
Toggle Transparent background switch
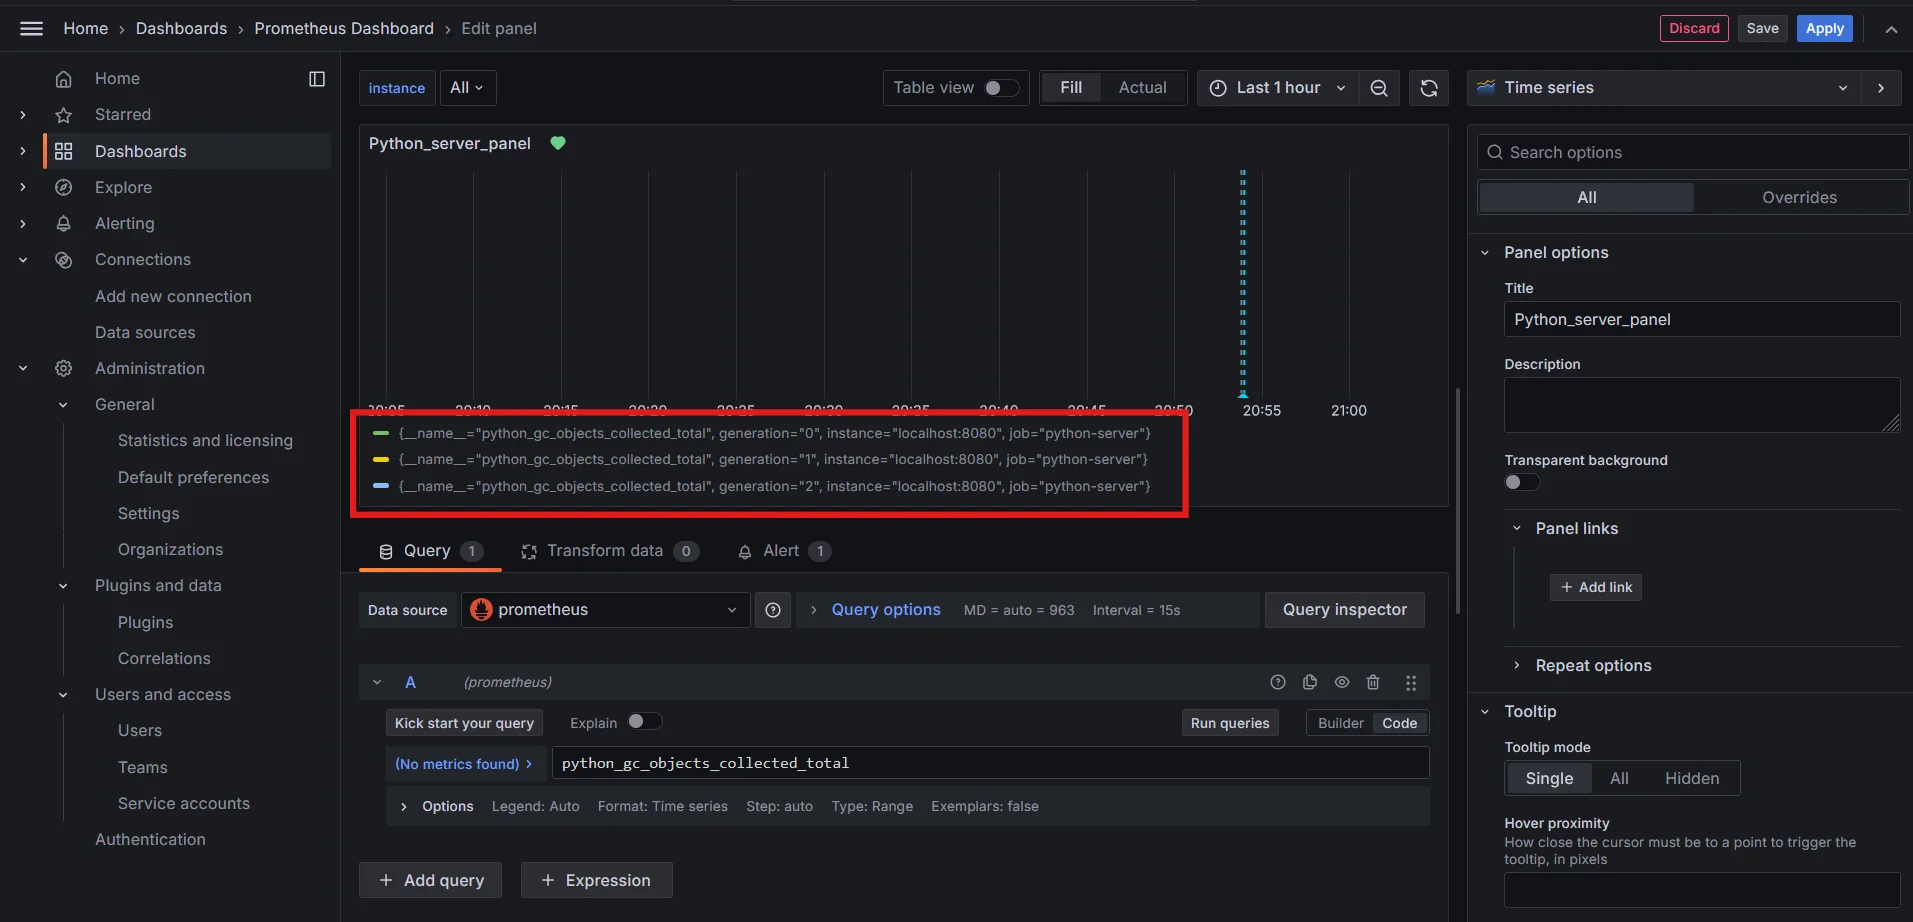(x=1522, y=482)
